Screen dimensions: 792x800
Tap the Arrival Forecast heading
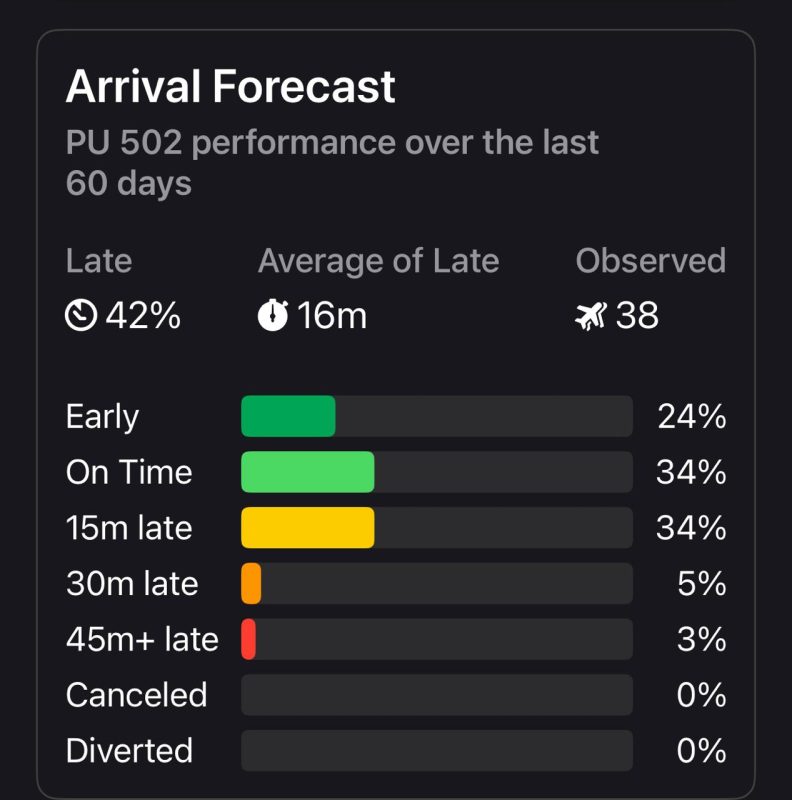[231, 87]
